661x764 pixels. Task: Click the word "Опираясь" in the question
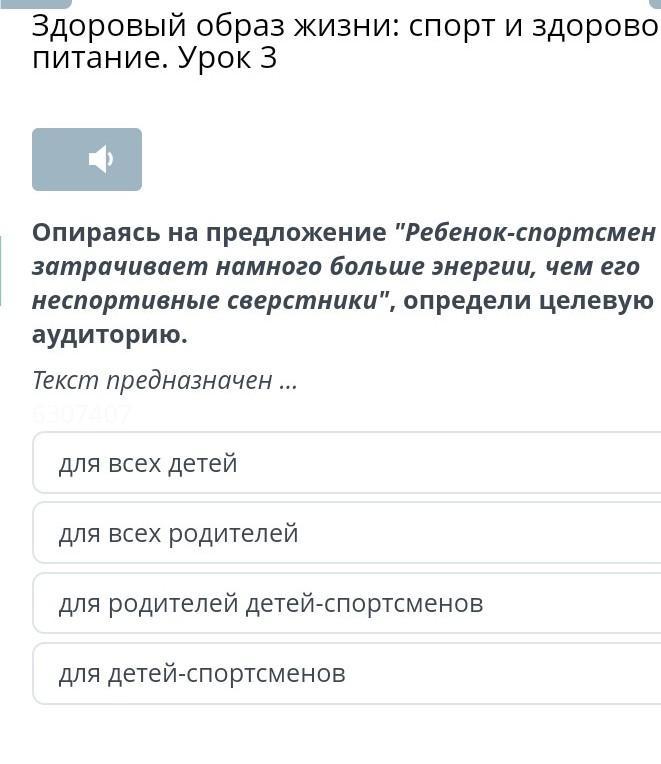click(x=96, y=233)
